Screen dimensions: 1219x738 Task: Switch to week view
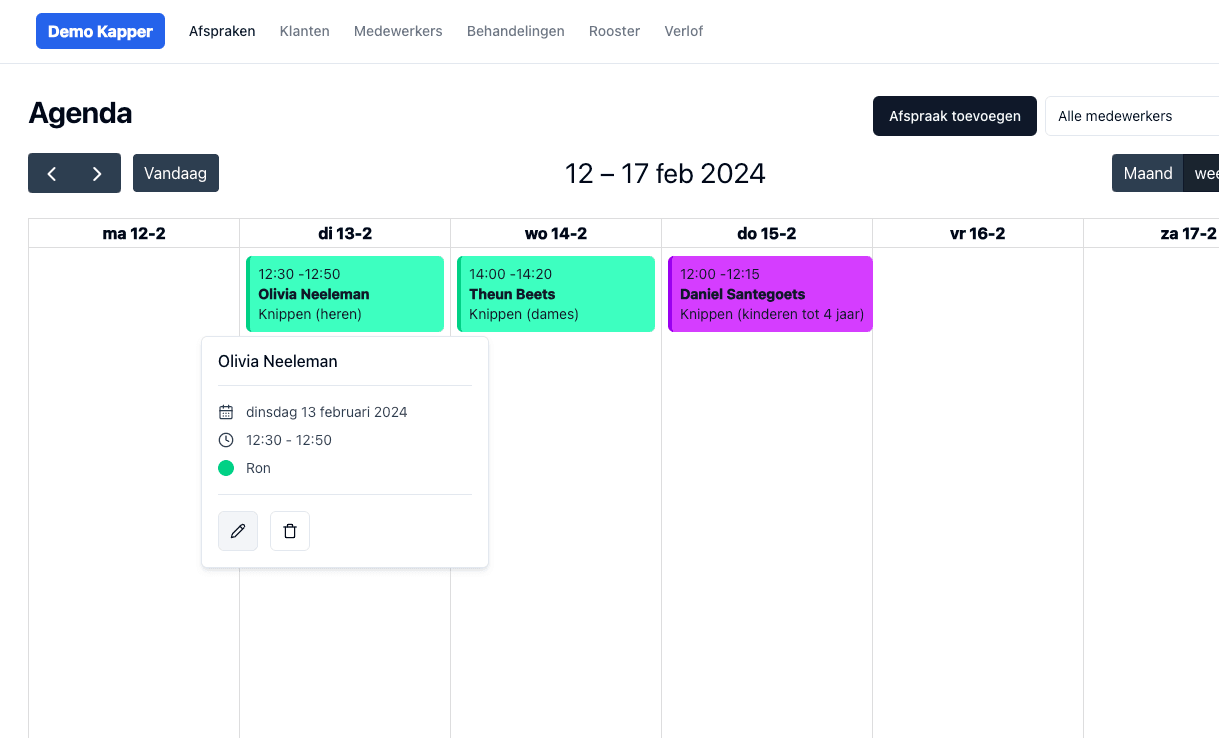point(1204,173)
